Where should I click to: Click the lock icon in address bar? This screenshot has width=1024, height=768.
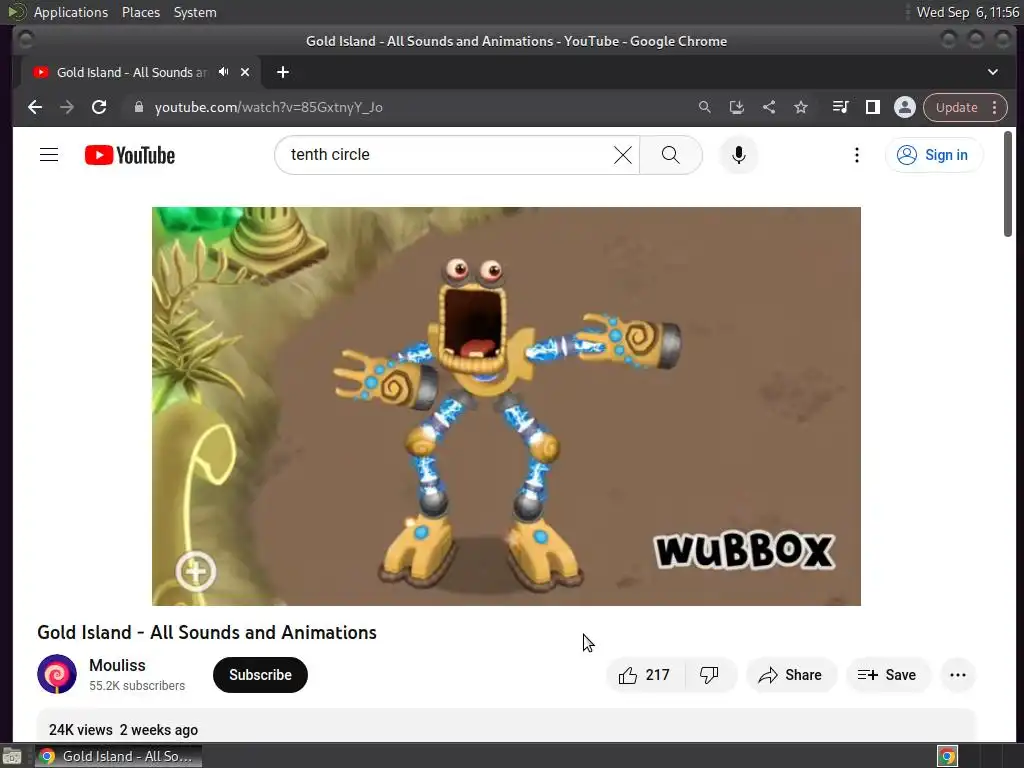pyautogui.click(x=138, y=107)
